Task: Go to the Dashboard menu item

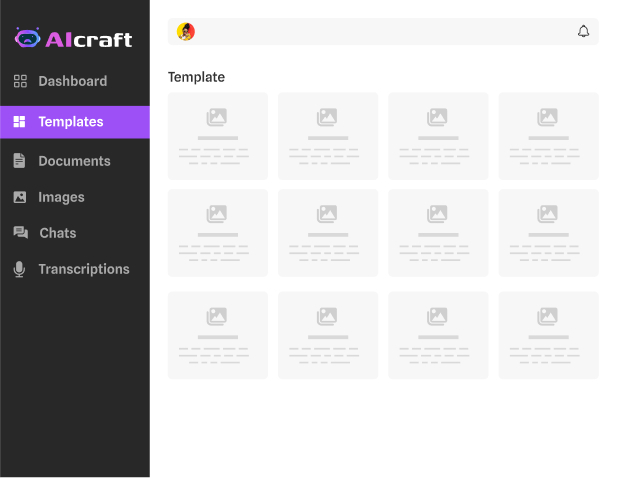Action: [72, 81]
